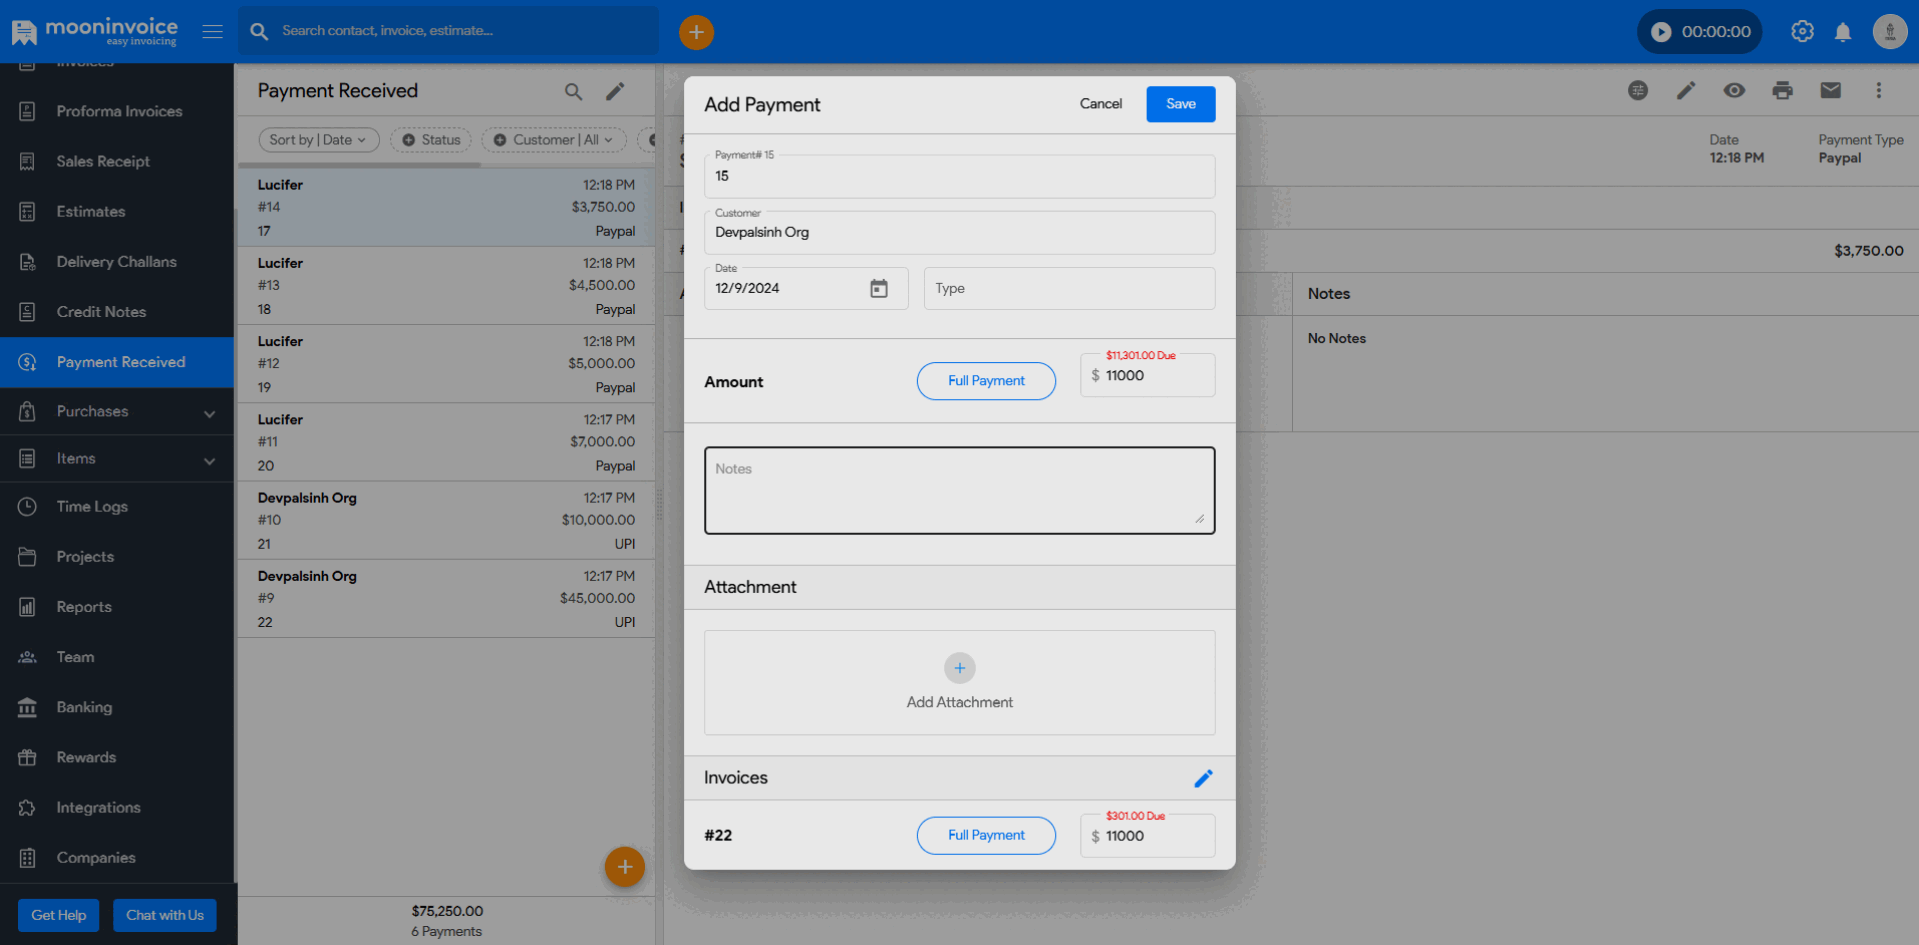Select Lucifer payment #13 row
The width and height of the screenshot is (1919, 945).
pos(446,286)
